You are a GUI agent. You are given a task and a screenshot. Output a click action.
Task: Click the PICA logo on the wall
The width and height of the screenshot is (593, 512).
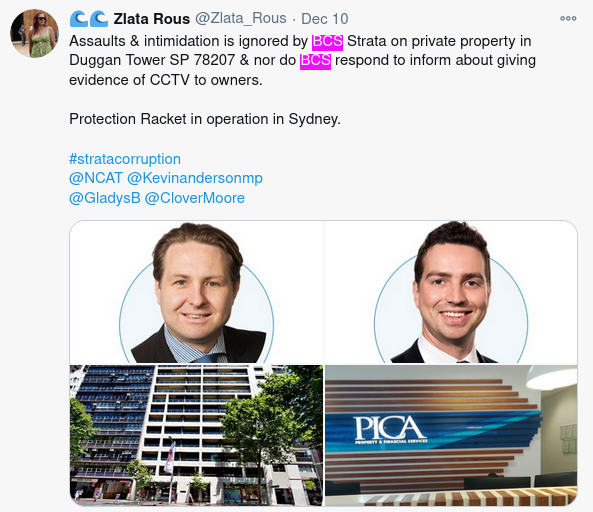pyautogui.click(x=390, y=430)
